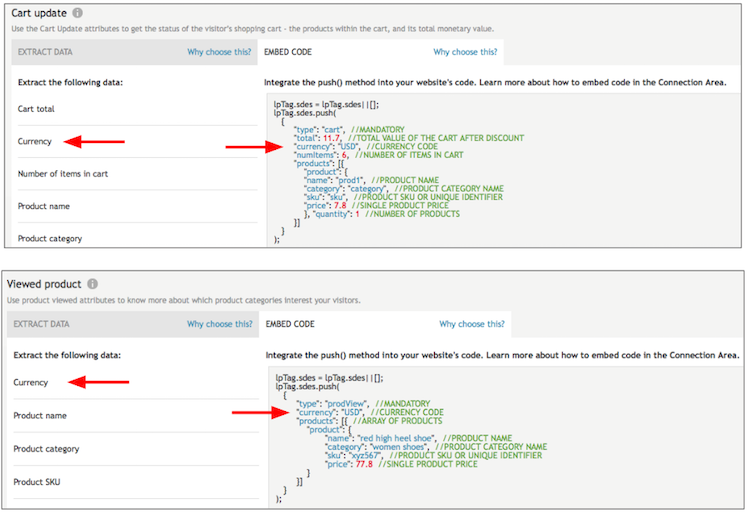Click the "quantity": 1 code line
The image size is (750, 512).
pyautogui.click(x=382, y=214)
